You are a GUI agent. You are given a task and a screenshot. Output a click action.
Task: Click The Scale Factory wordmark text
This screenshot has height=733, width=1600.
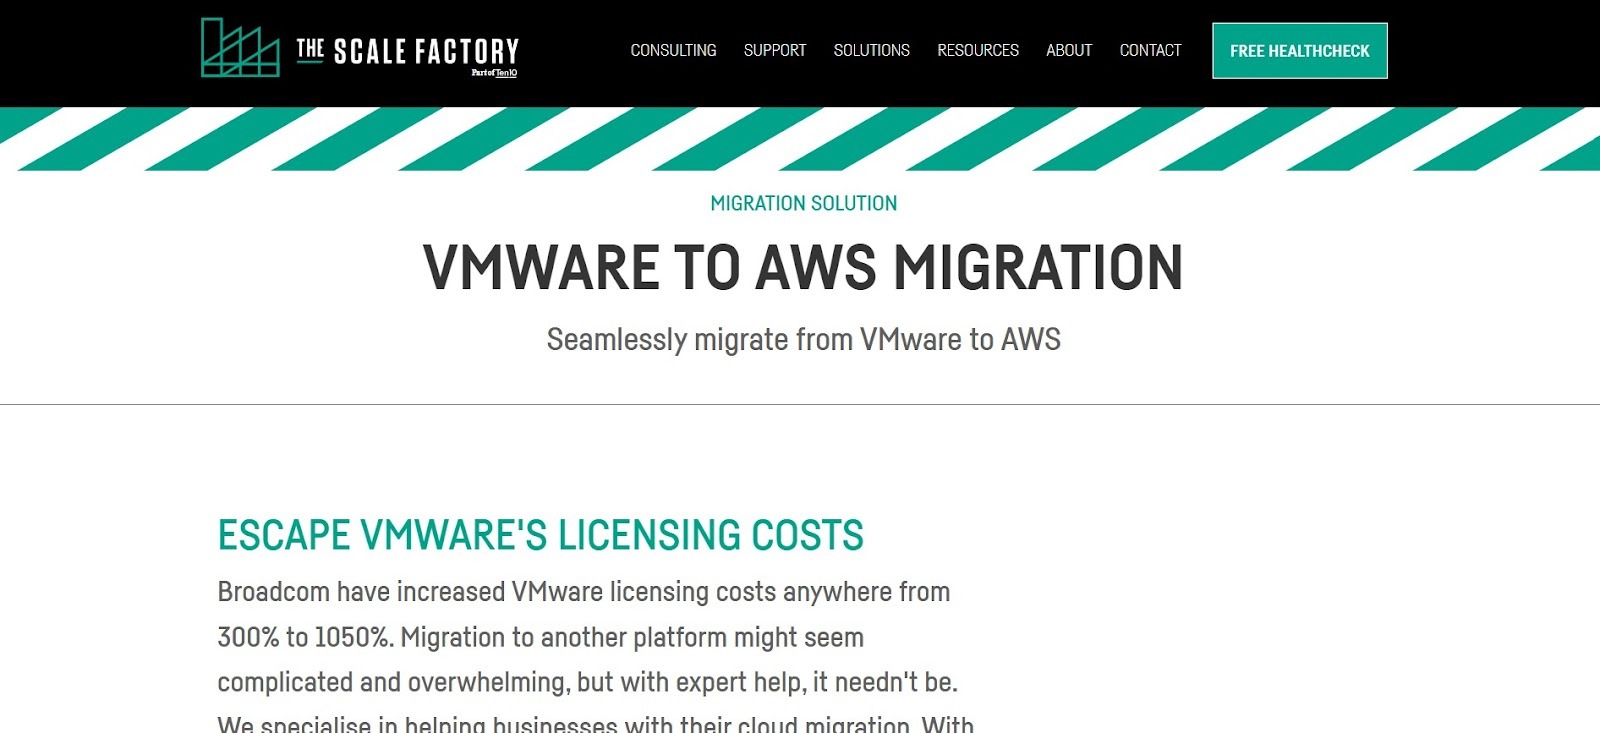point(408,50)
